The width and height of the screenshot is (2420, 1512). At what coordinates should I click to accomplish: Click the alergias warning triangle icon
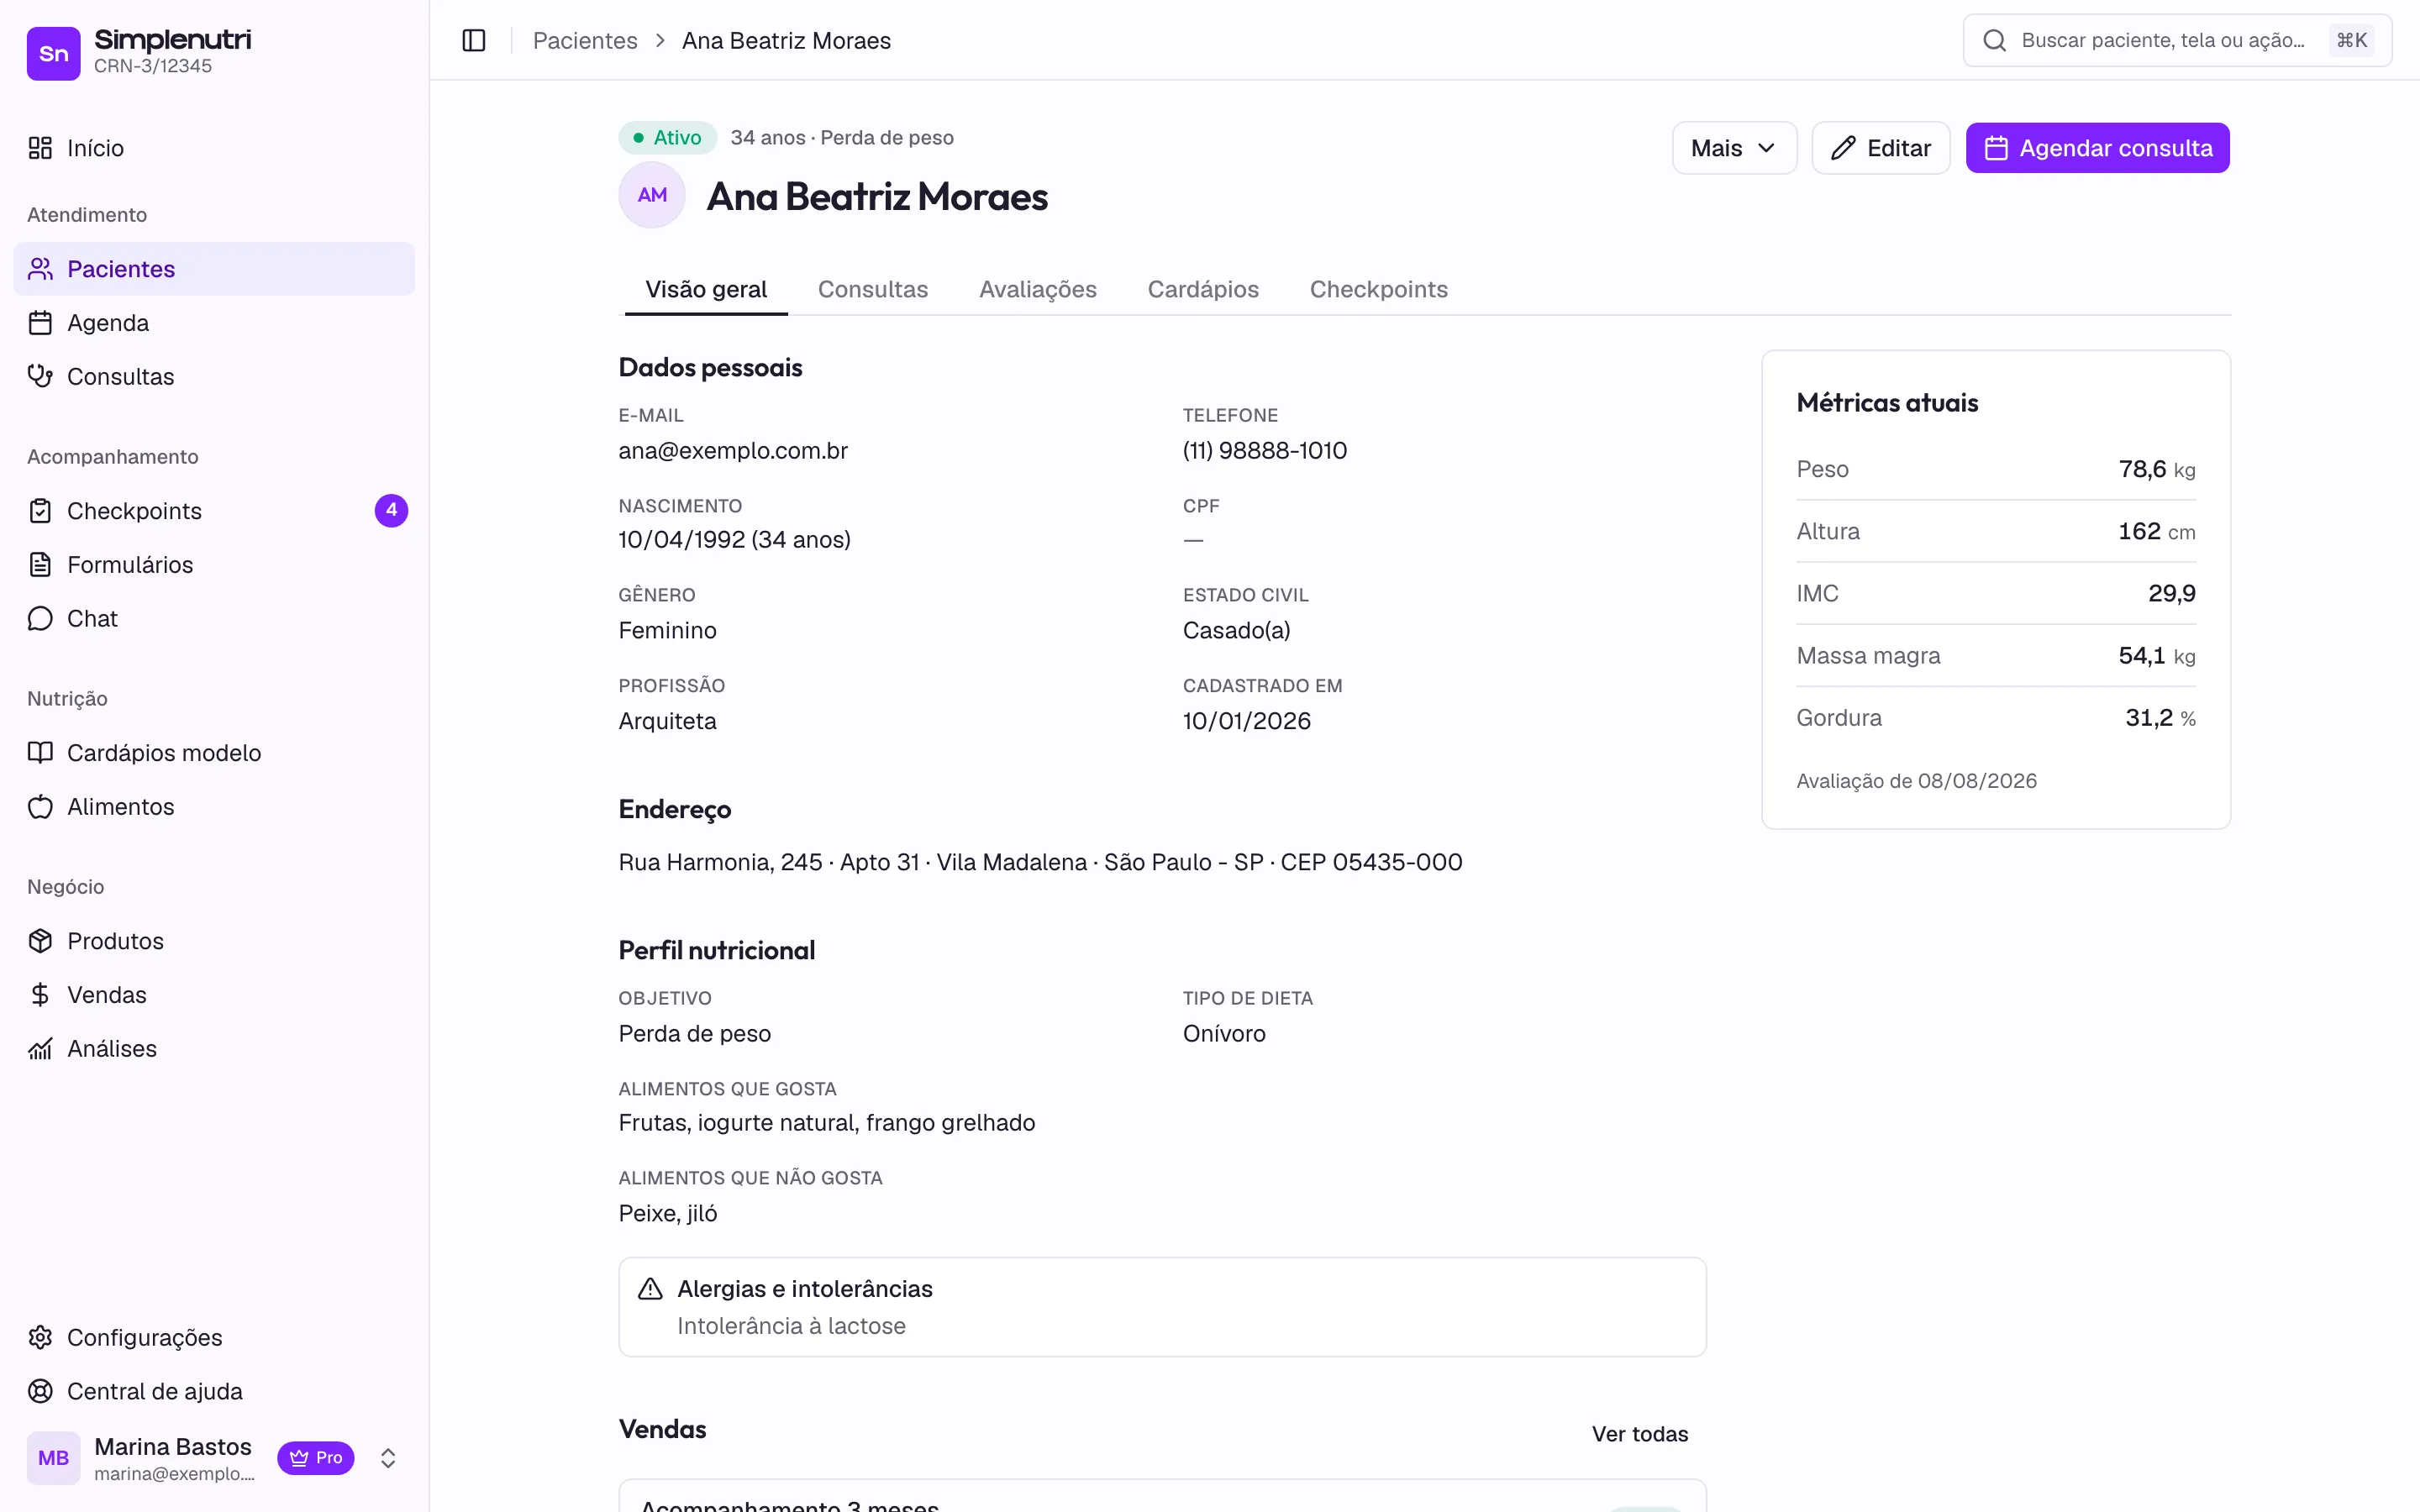point(650,1289)
